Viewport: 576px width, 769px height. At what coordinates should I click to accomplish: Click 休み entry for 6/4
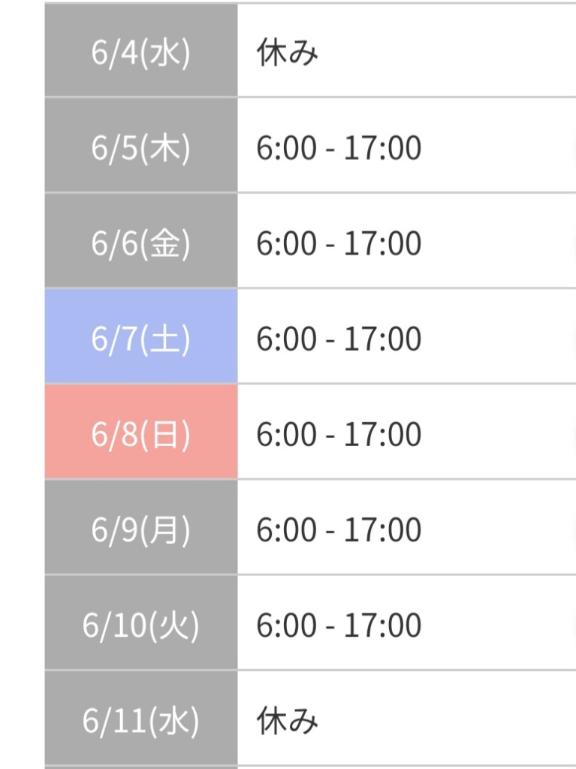(x=288, y=52)
